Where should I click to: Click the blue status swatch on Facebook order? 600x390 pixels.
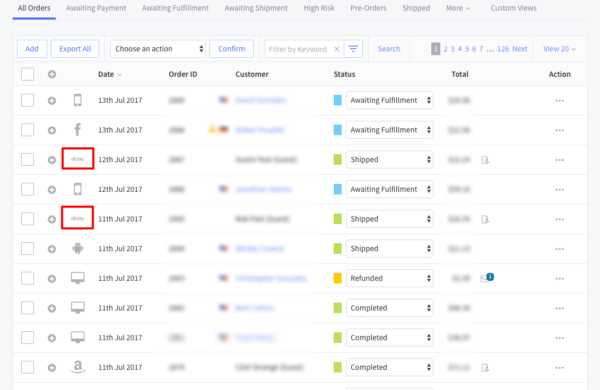point(338,130)
